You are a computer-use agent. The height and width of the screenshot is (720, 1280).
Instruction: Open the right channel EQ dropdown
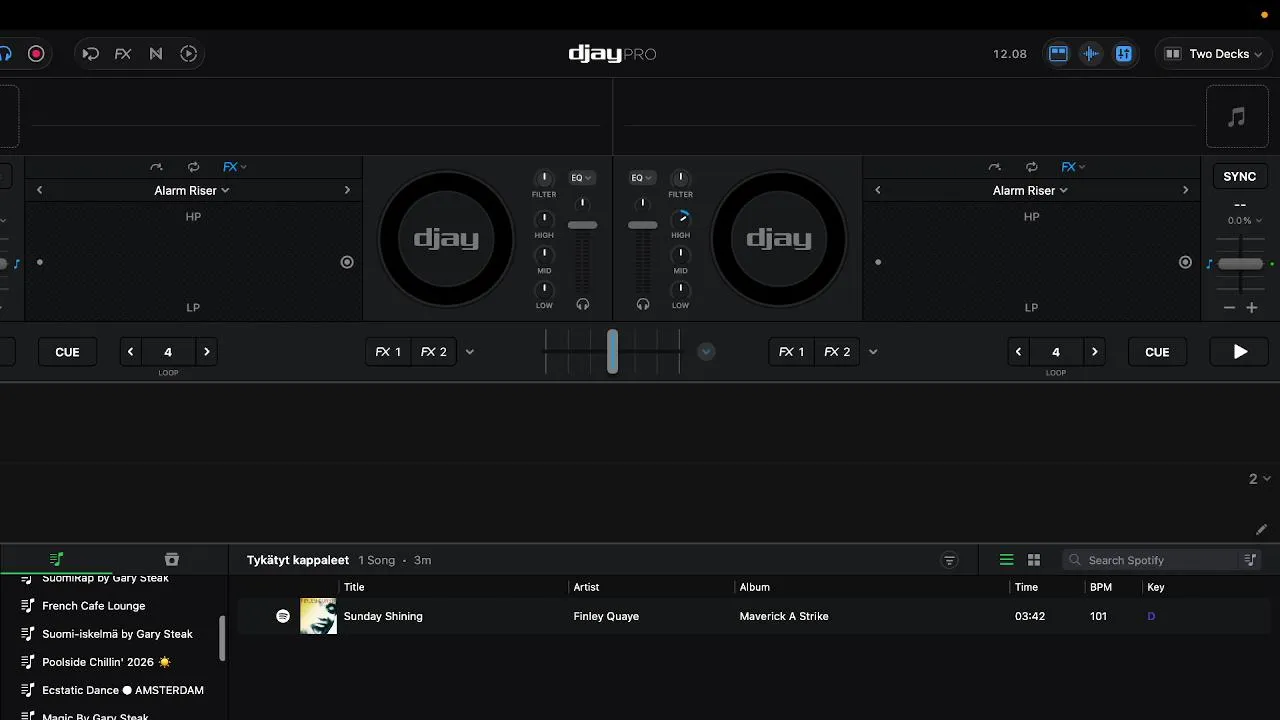642,178
